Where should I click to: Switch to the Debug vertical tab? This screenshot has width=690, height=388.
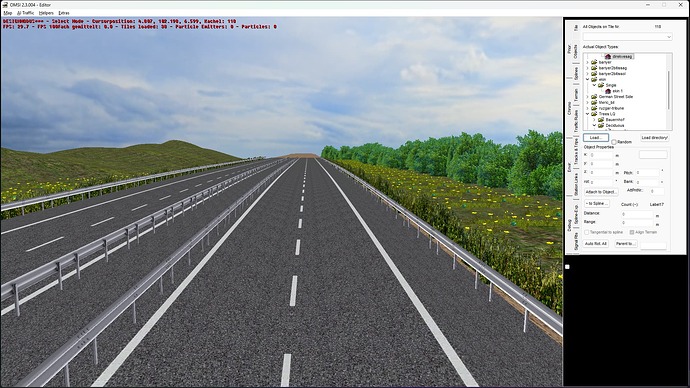click(x=569, y=225)
